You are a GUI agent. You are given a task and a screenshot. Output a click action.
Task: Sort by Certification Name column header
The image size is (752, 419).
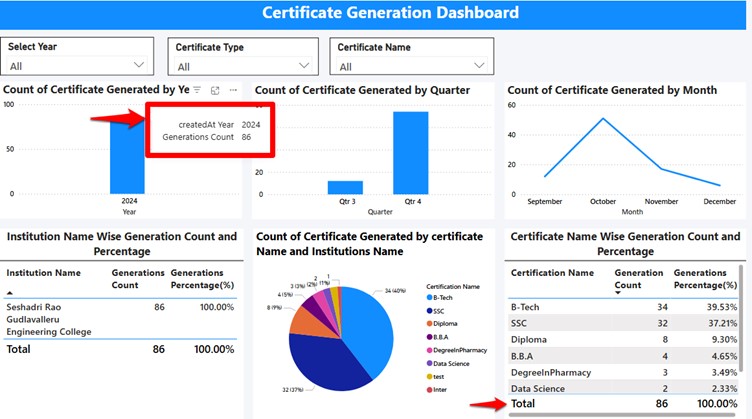tap(552, 272)
